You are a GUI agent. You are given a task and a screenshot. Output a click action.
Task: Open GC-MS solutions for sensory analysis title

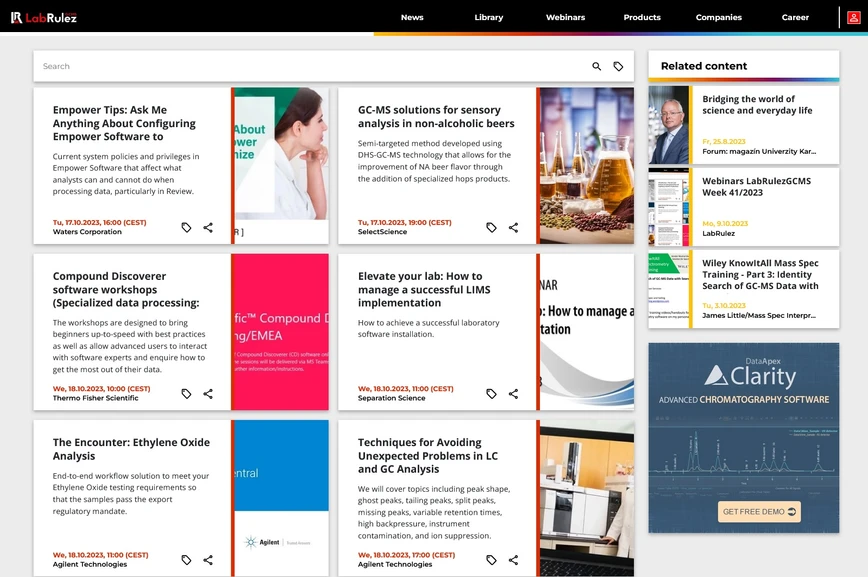point(436,116)
